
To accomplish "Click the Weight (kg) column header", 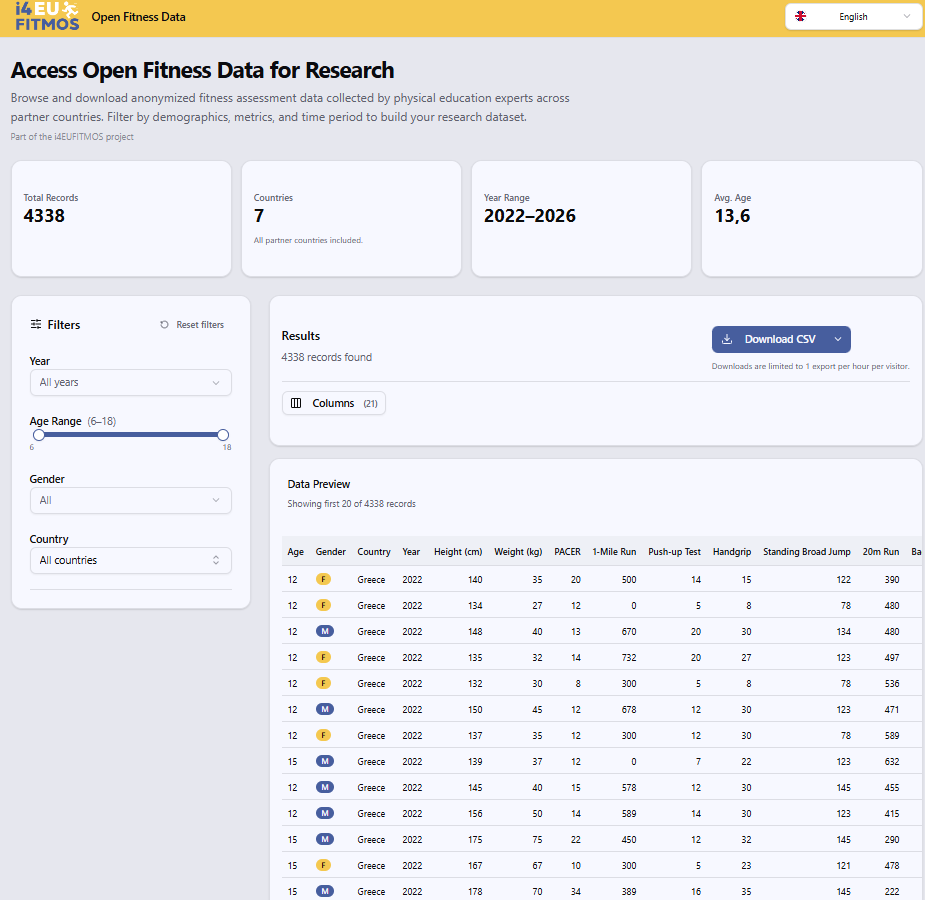I will tap(518, 552).
